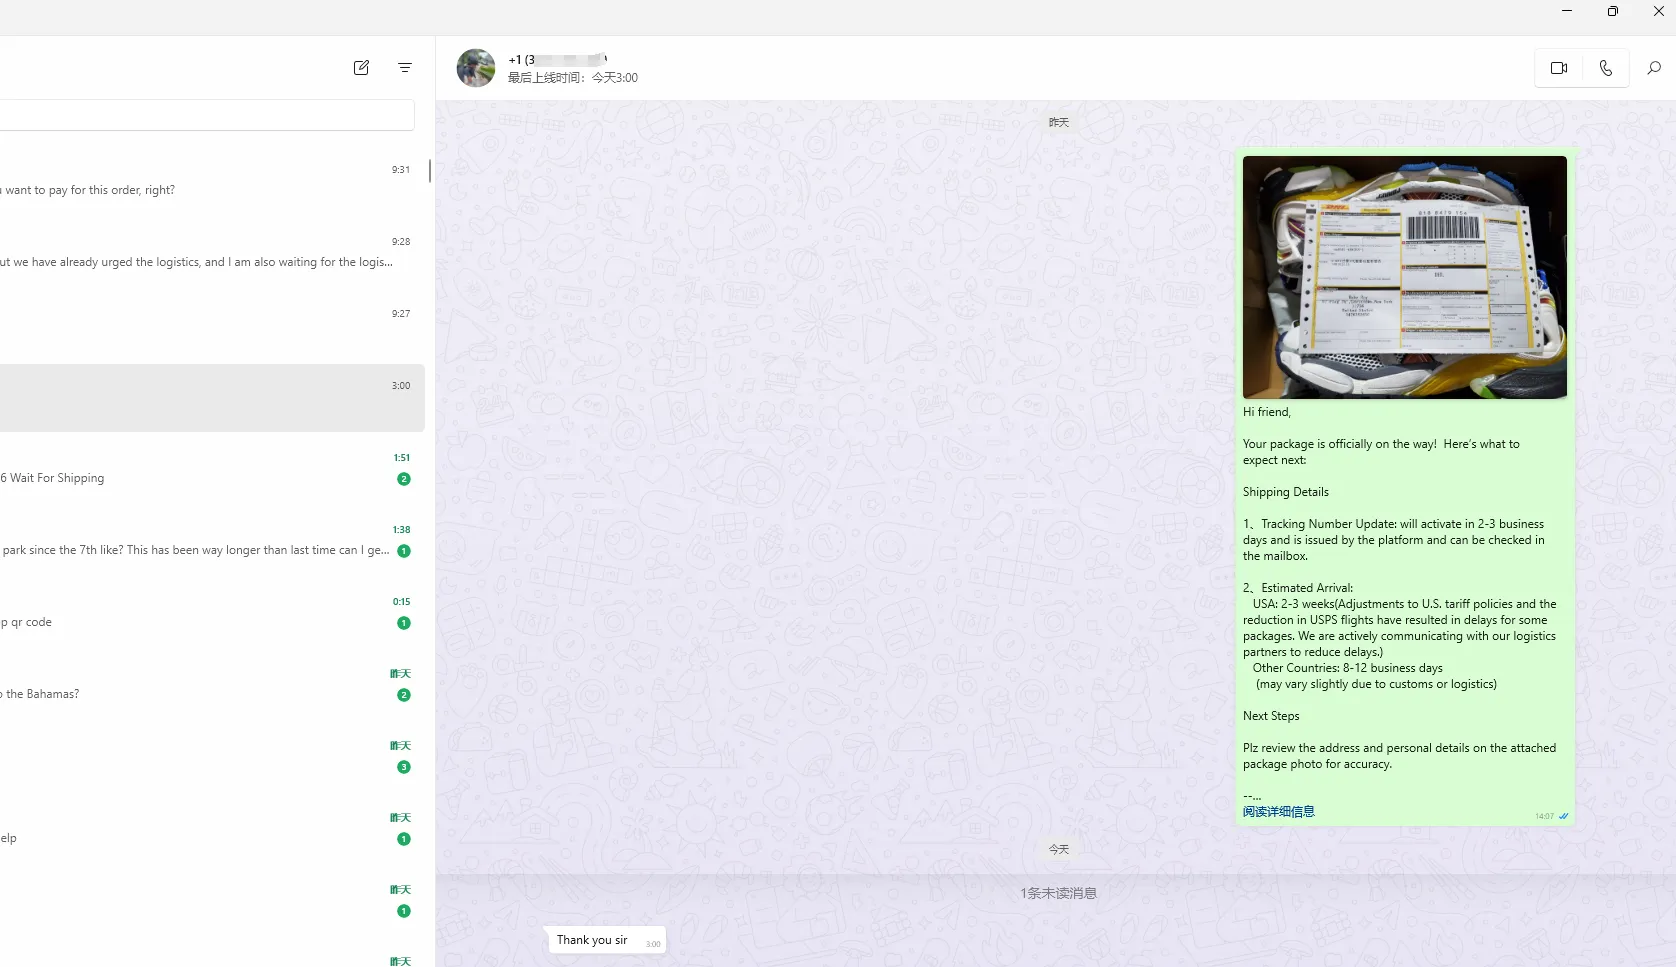Viewport: 1676px width, 967px height.
Task: Click into the chat list search field
Action: coord(205,115)
